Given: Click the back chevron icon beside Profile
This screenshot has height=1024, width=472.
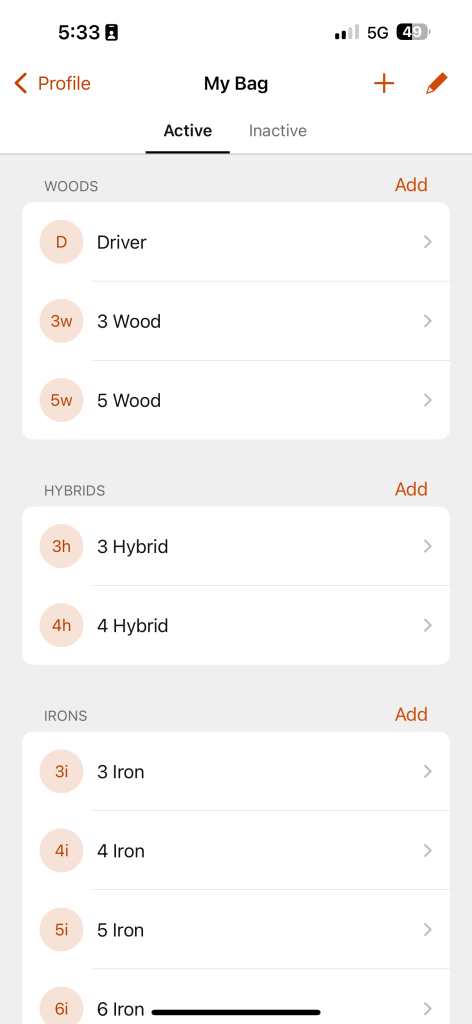Looking at the screenshot, I should 21,84.
